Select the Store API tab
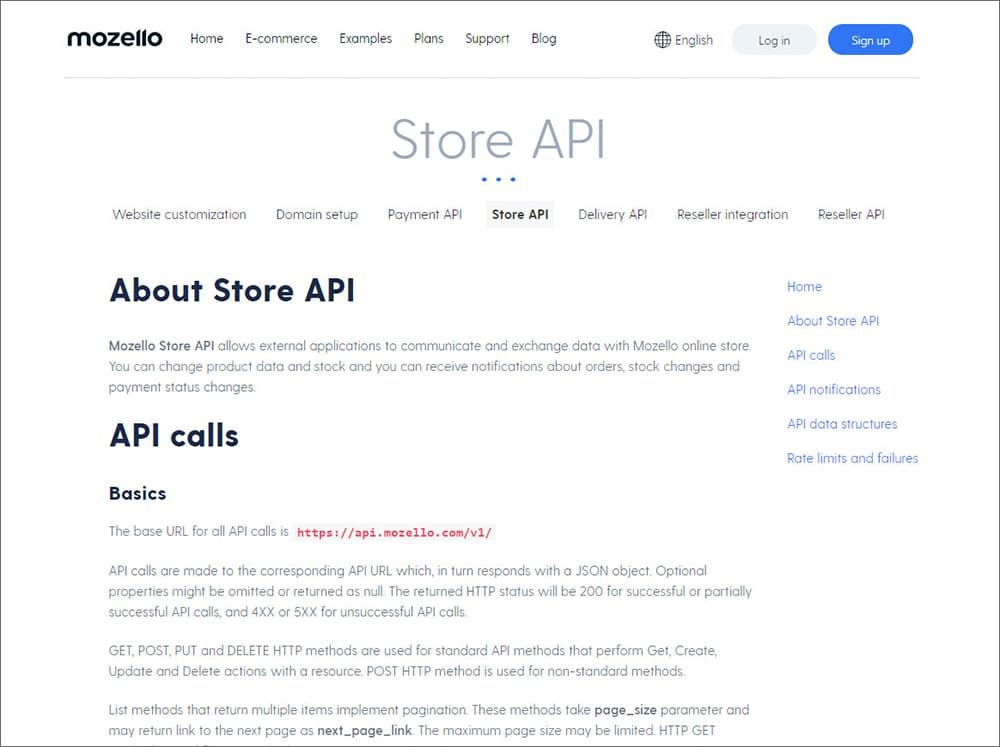 point(520,214)
